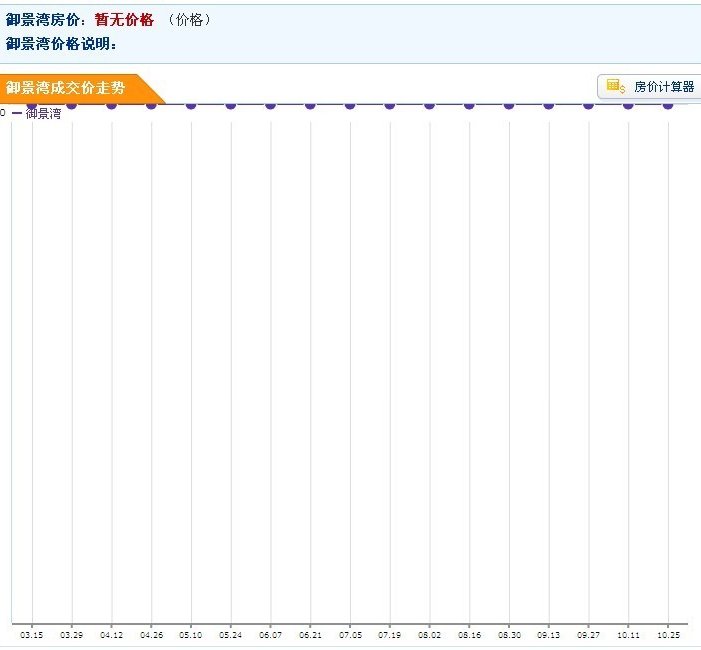Click the data point above date 05.10

(191, 105)
